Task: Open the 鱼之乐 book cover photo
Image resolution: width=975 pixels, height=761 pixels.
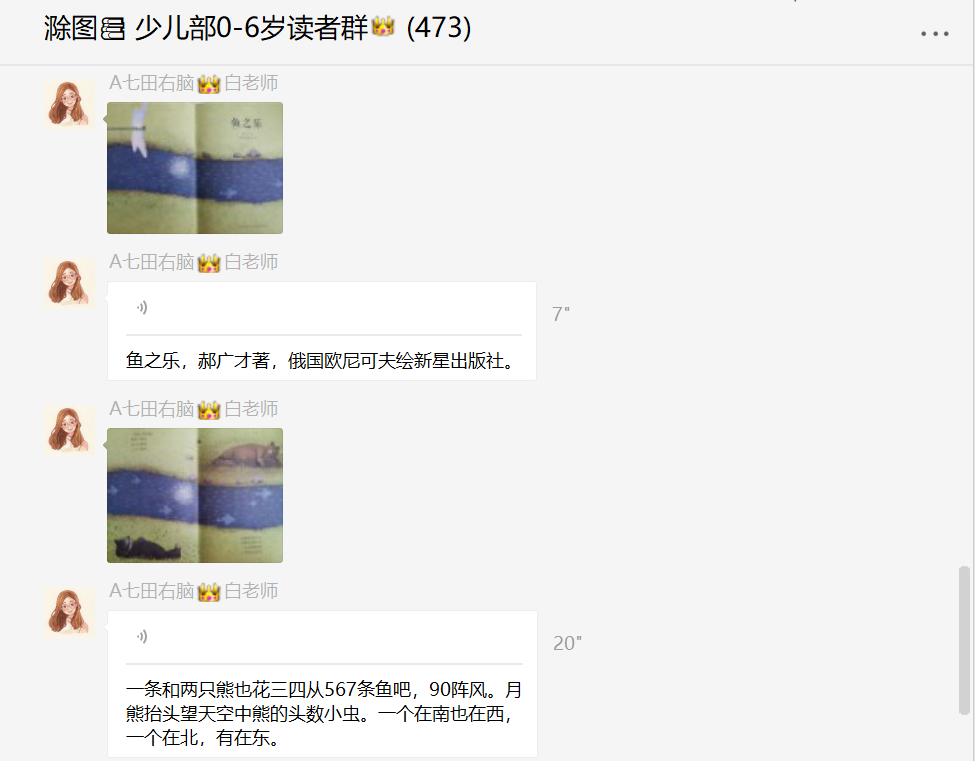Action: (195, 168)
